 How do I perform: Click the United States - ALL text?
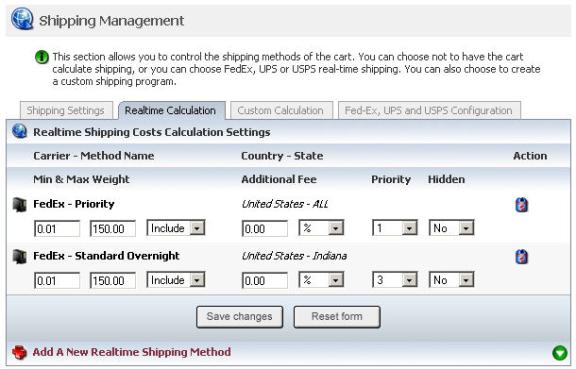coord(285,204)
